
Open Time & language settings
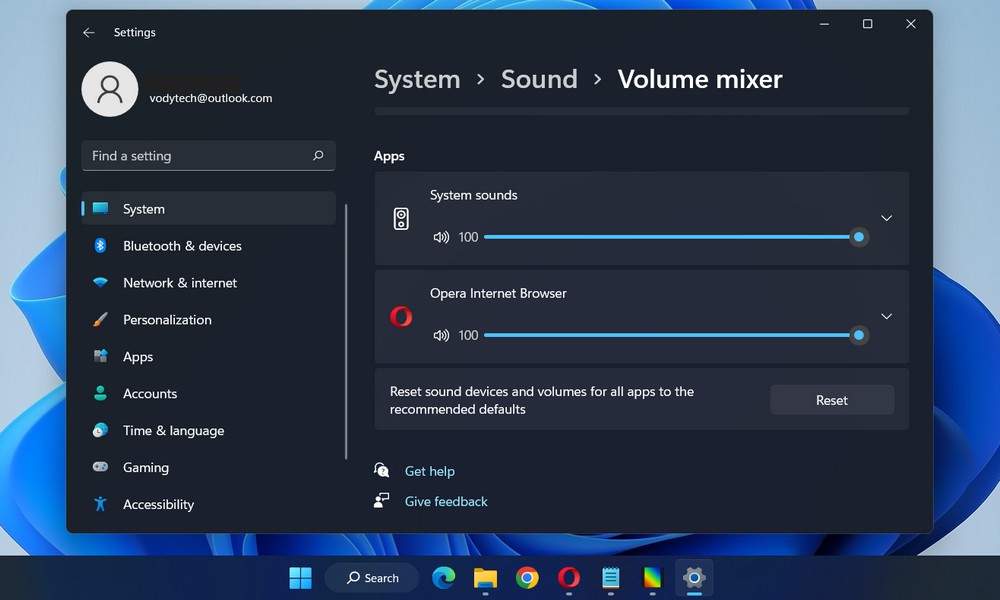[209, 430]
